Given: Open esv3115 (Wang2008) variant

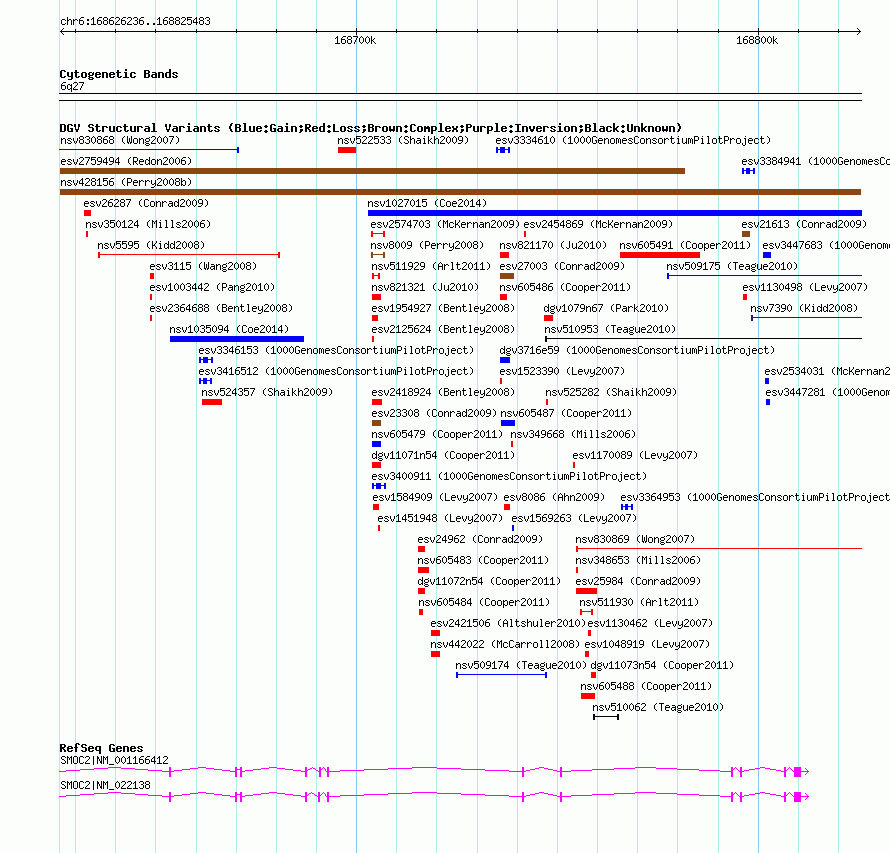Looking at the screenshot, I should (203, 266).
